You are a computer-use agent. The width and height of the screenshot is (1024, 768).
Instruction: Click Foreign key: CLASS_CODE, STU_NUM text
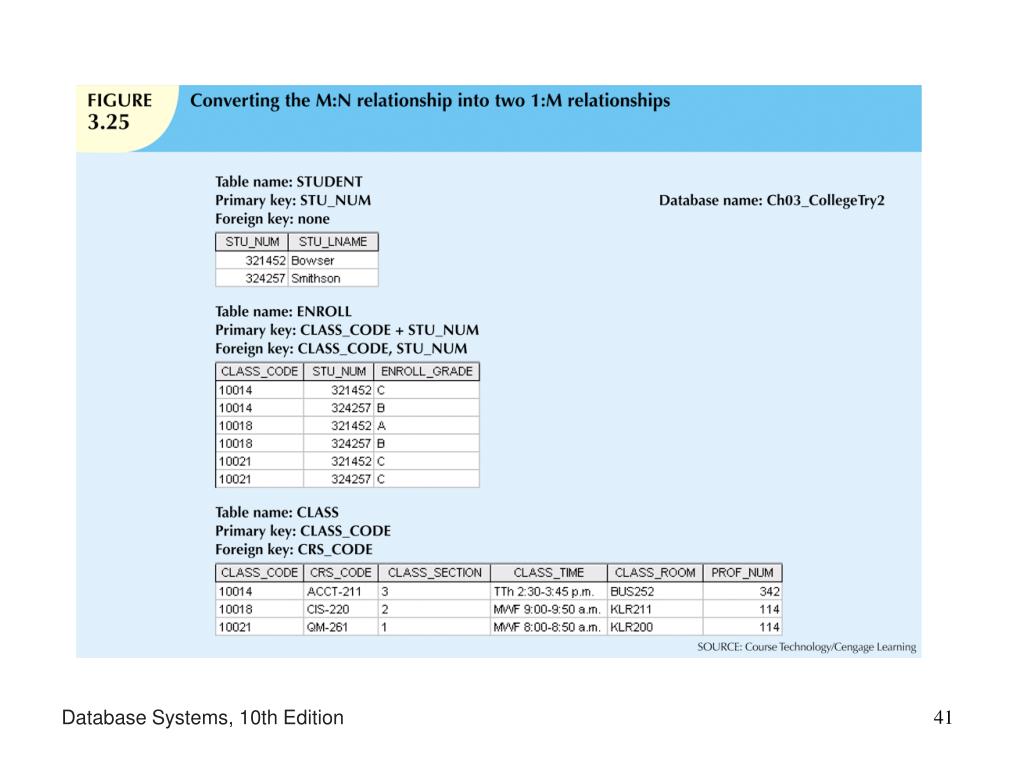coord(341,349)
